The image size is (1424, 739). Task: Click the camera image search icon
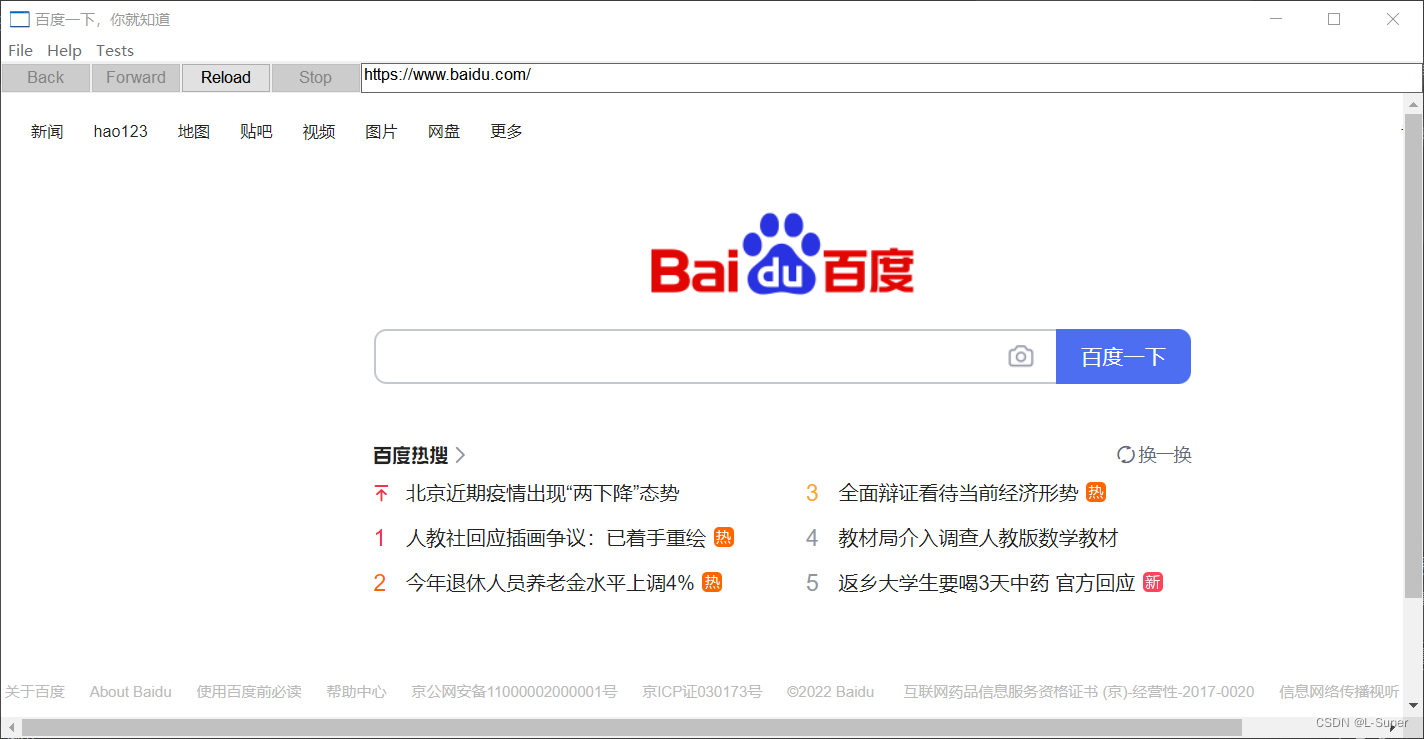pos(1020,356)
